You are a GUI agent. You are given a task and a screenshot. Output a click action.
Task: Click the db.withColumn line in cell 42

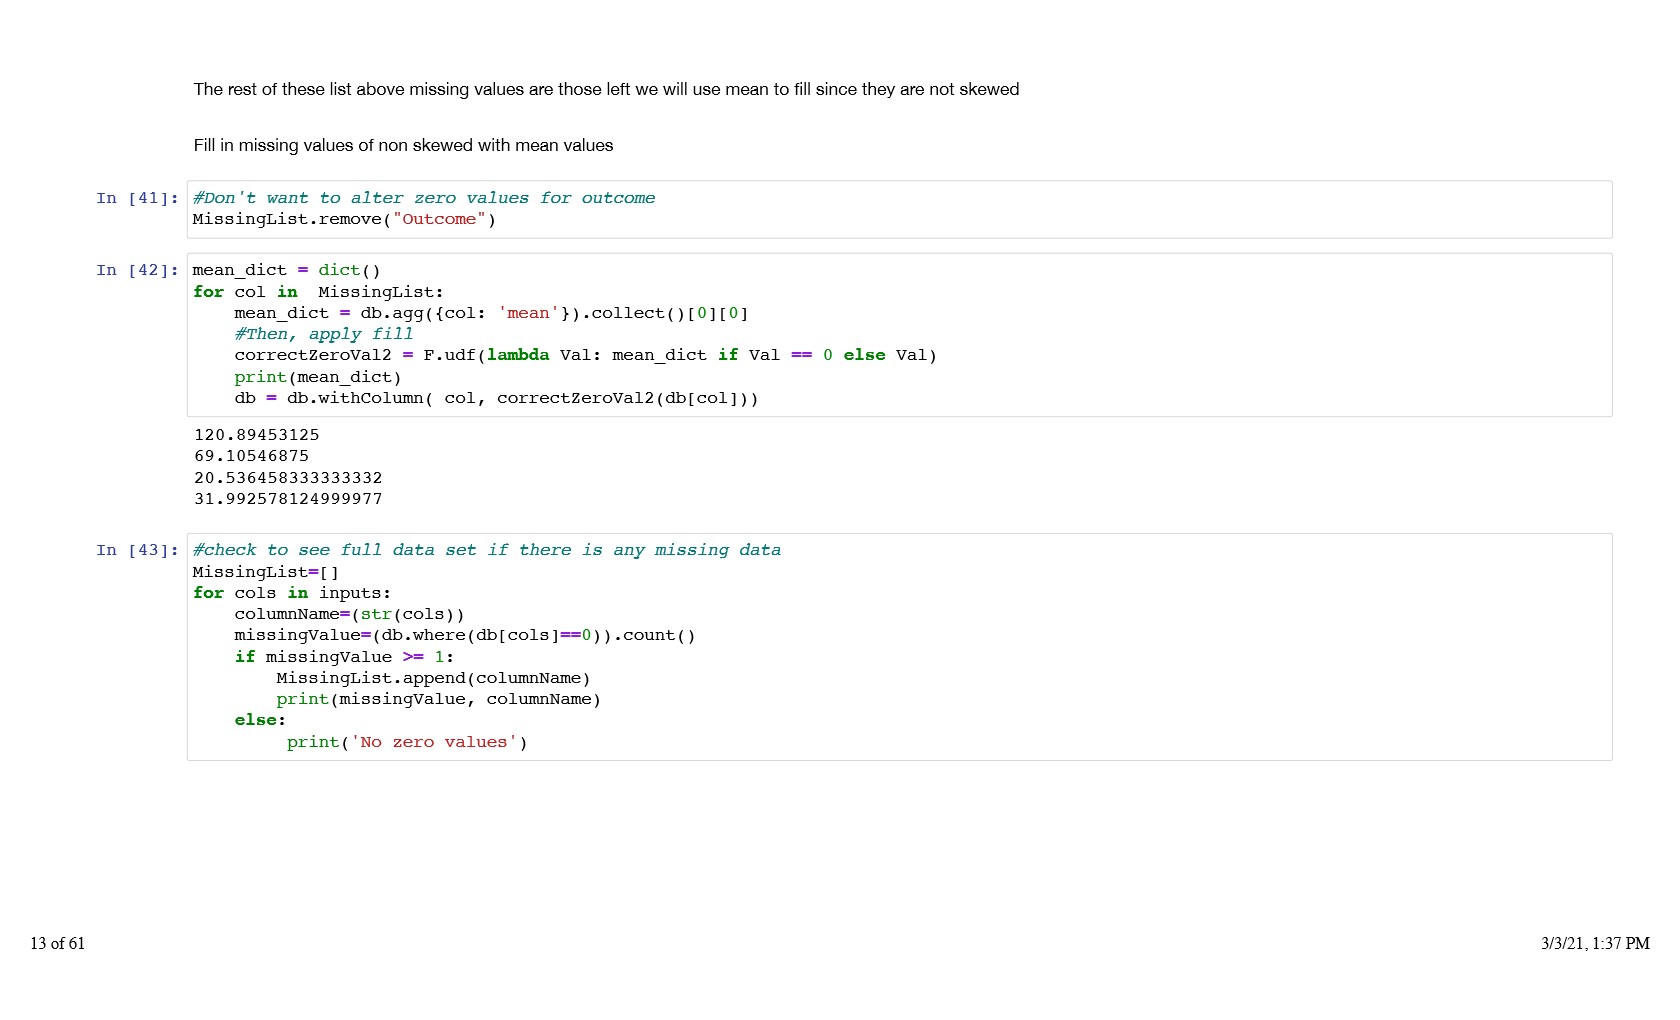[x=496, y=398]
